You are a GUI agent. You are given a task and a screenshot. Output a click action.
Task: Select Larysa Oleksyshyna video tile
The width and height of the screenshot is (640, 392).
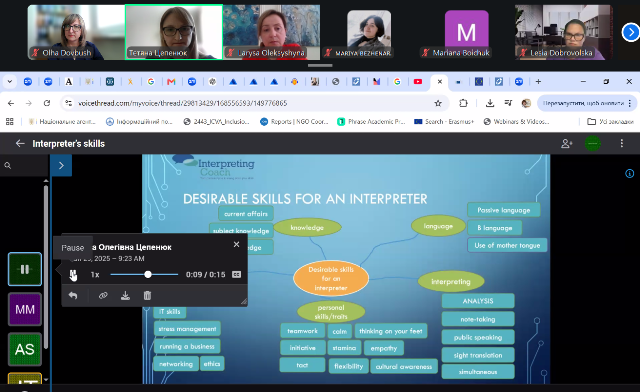271,32
